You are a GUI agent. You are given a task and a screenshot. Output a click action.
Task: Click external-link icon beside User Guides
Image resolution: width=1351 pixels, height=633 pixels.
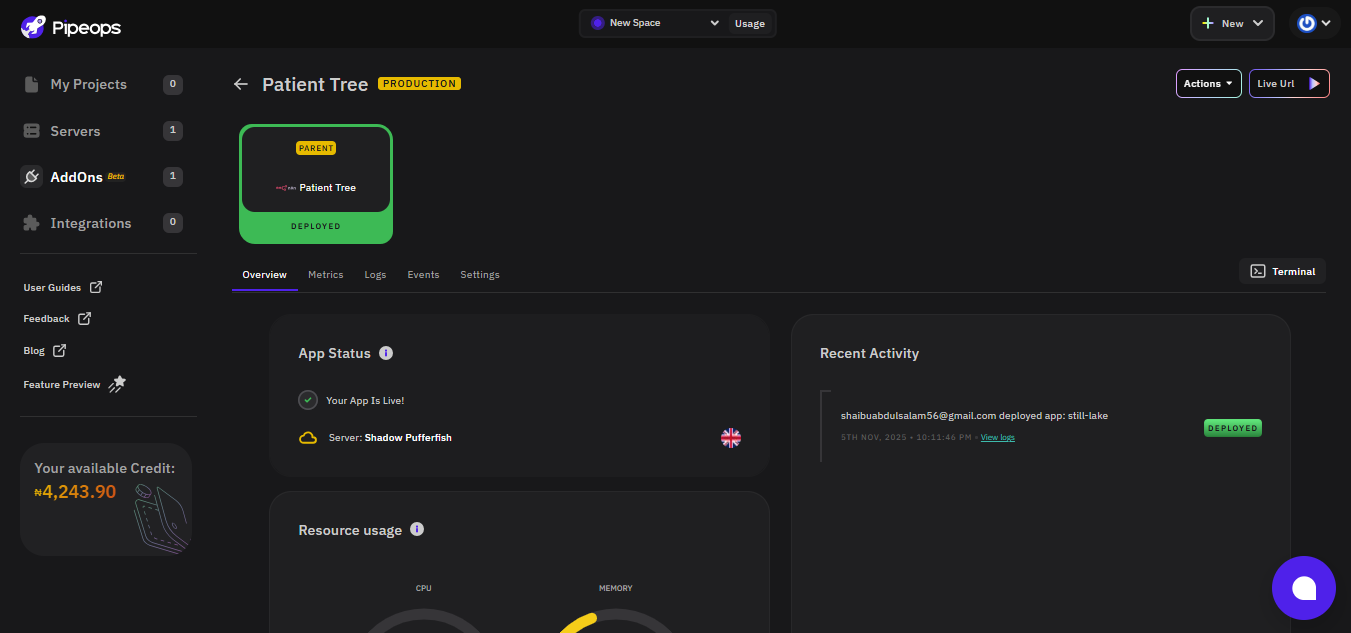(96, 287)
